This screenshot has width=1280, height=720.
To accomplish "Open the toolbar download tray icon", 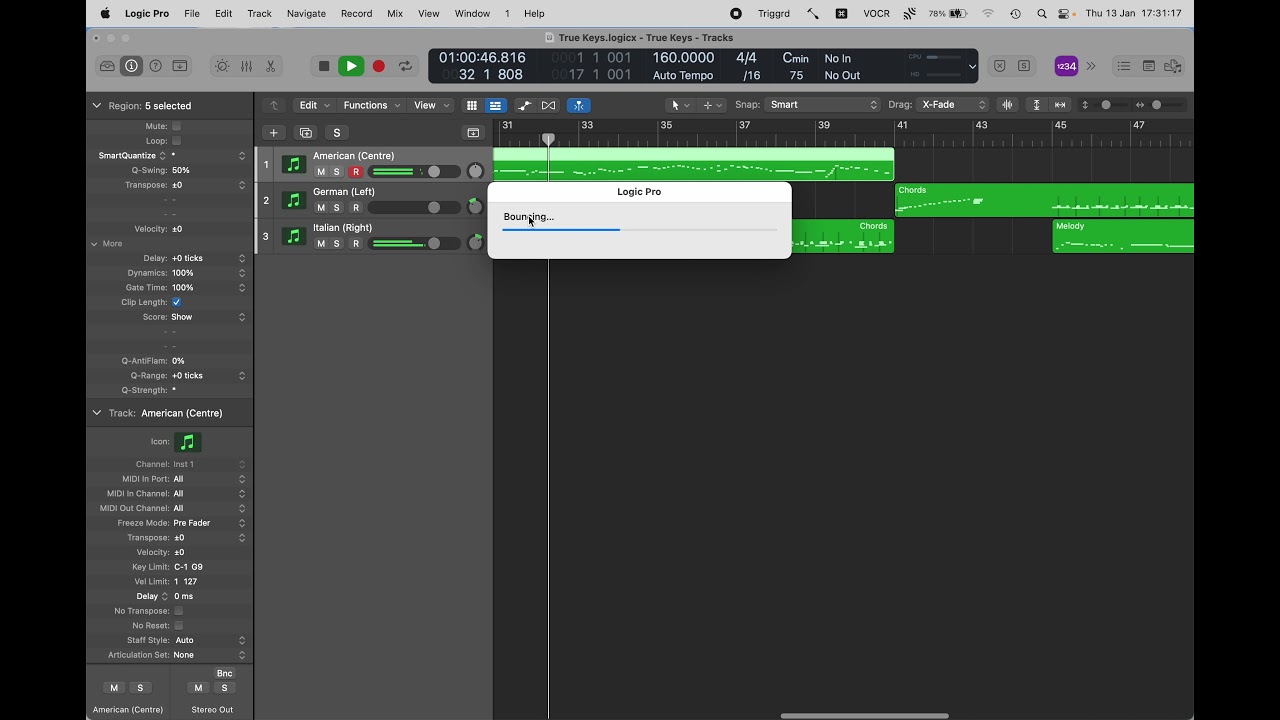I will pyautogui.click(x=180, y=66).
